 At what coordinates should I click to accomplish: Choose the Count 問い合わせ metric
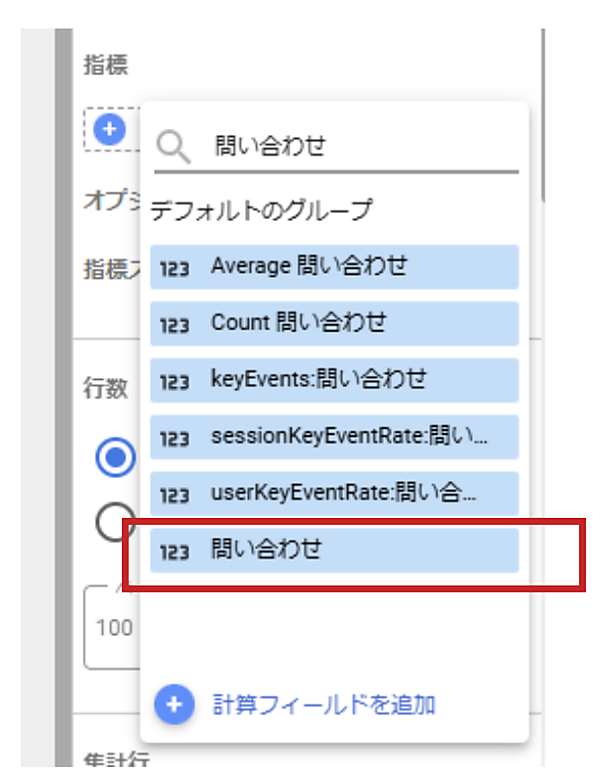click(x=299, y=323)
